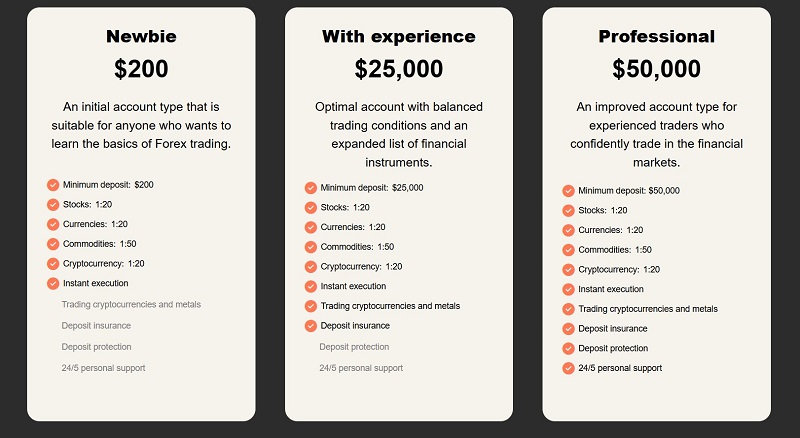Click the Professional Minimum deposit $50,000 checkmark

pyautogui.click(x=568, y=191)
